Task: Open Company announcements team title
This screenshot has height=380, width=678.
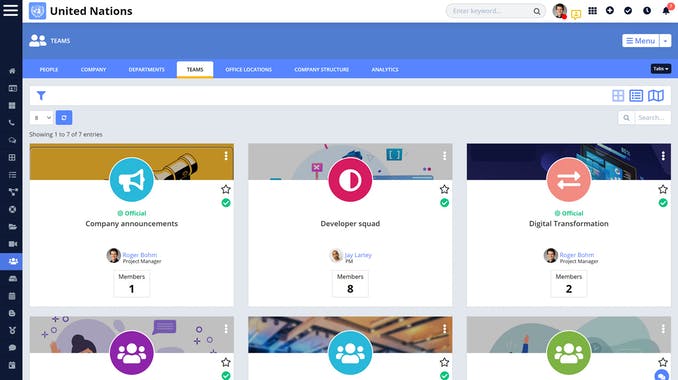Action: click(131, 224)
